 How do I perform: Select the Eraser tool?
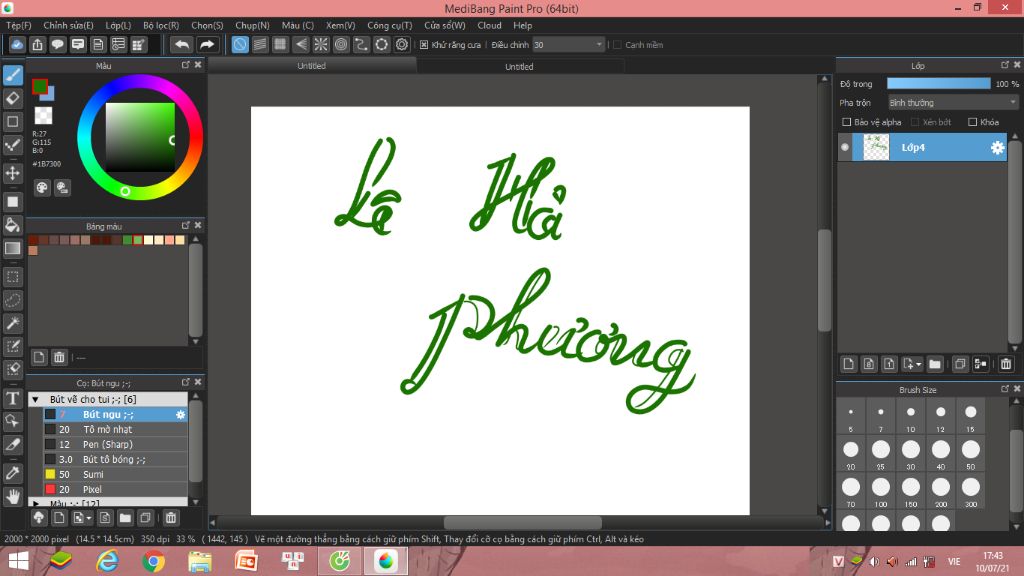tap(12, 99)
